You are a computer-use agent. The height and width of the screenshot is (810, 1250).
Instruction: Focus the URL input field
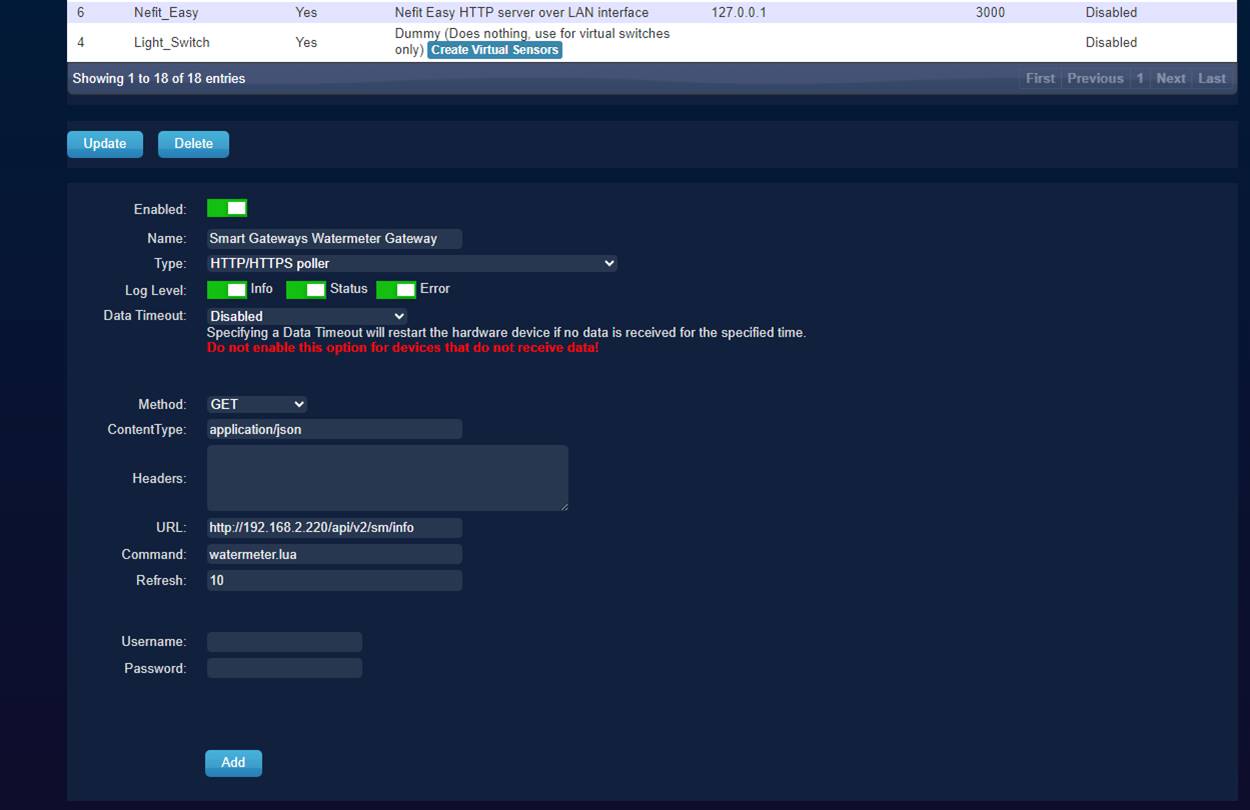pos(334,528)
